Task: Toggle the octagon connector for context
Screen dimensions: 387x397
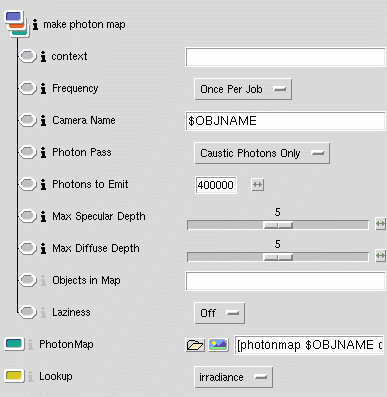Action: pyautogui.click(x=27, y=56)
